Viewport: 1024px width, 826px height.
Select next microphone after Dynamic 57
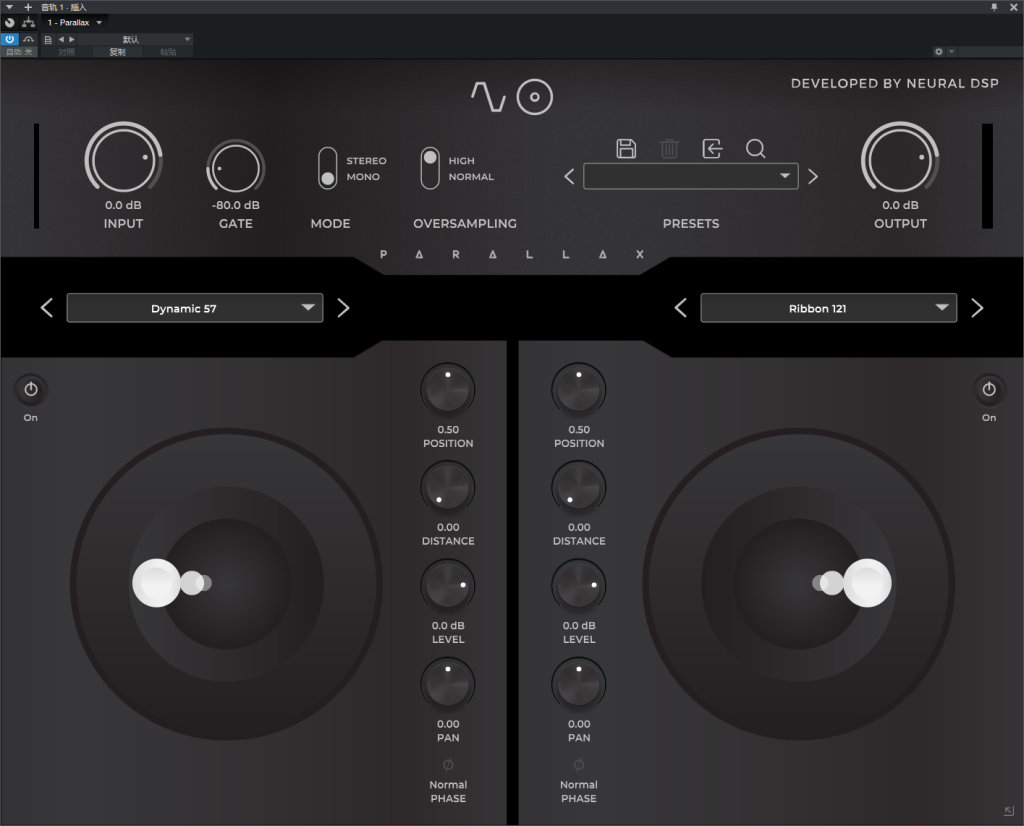coord(343,308)
